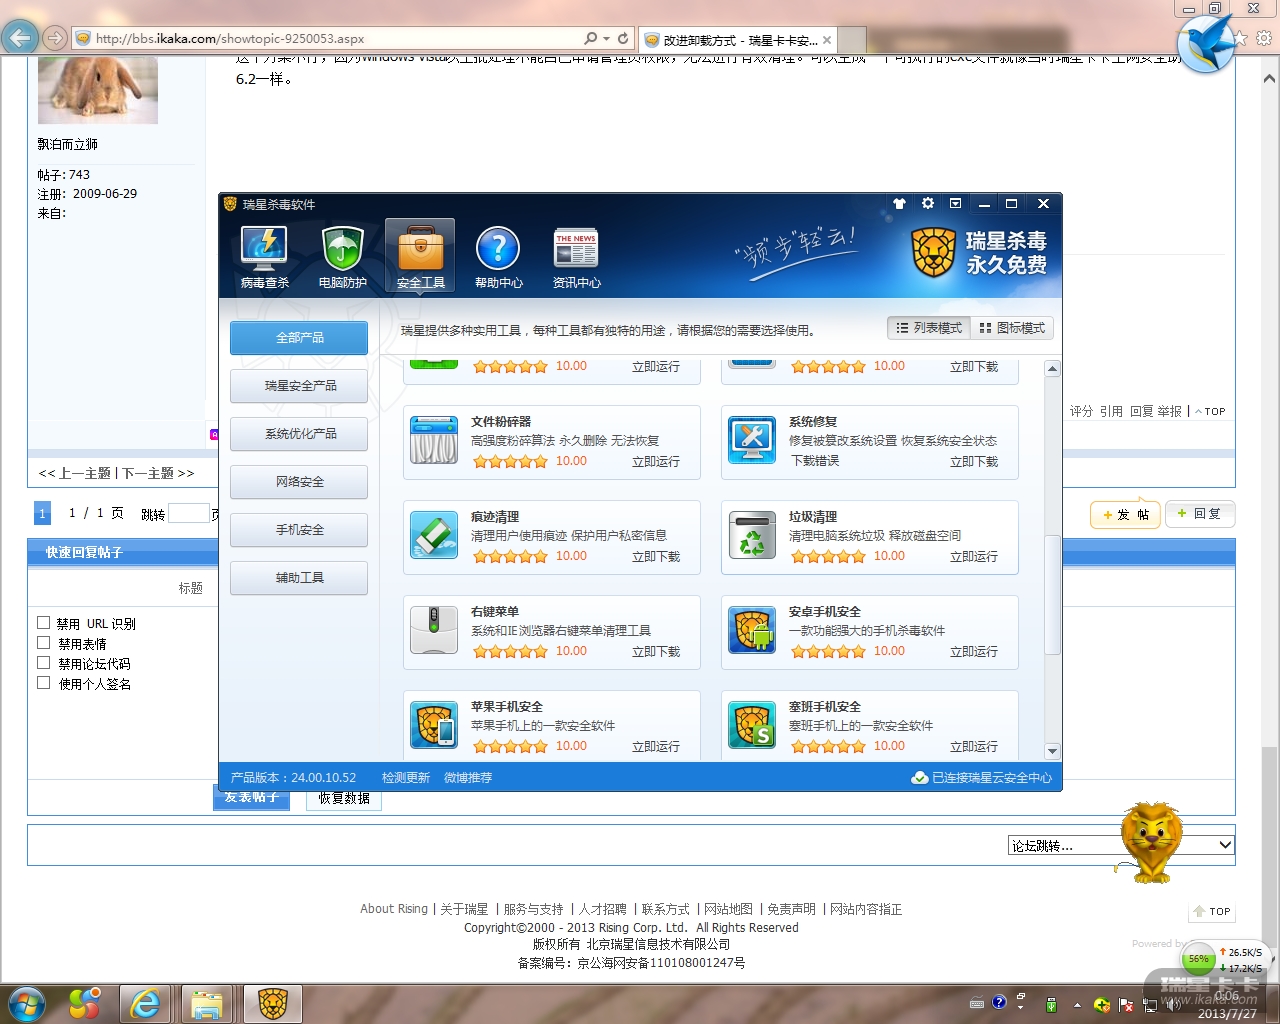Click the 痕迹清理 eraser icon
This screenshot has width=1280, height=1024.
(434, 536)
